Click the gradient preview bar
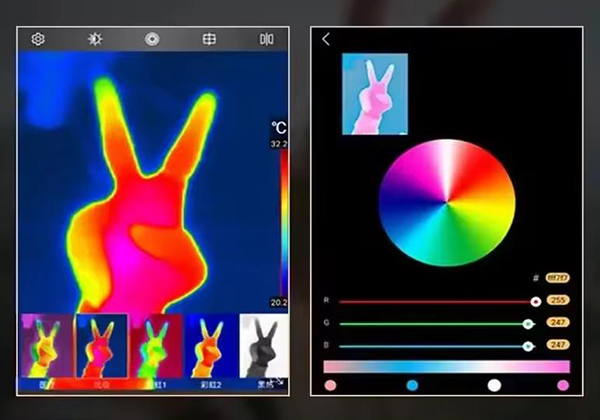600x420 pixels. click(x=447, y=366)
